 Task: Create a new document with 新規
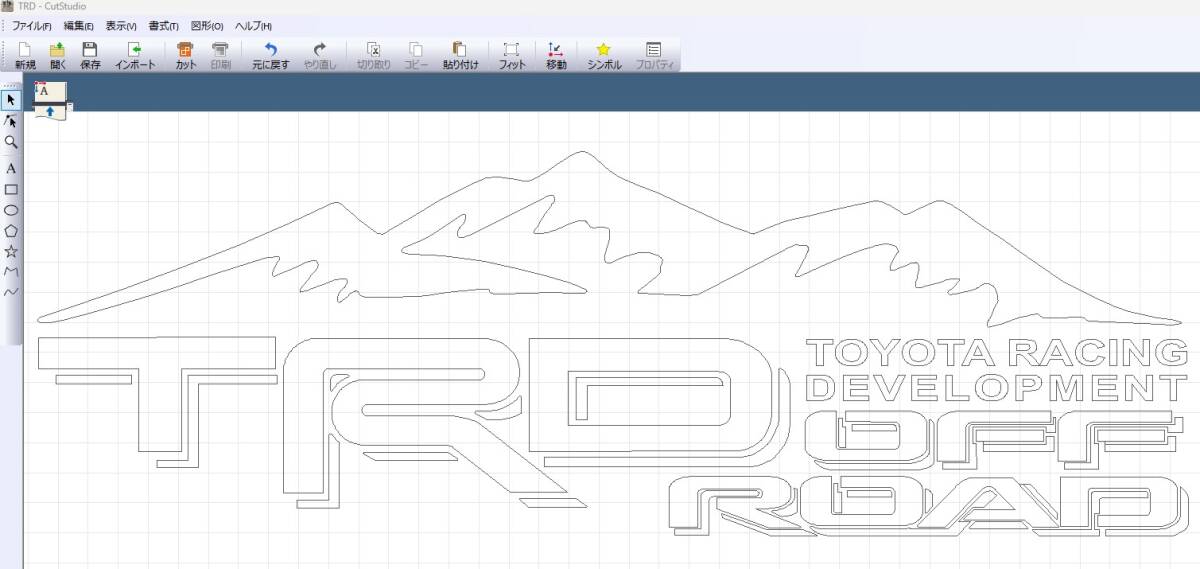pos(25,55)
